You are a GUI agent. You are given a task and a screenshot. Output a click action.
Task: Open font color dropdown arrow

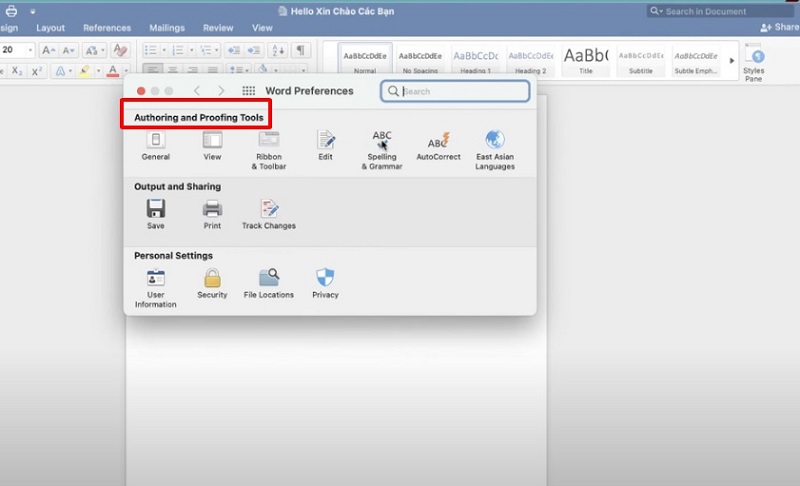[x=126, y=71]
